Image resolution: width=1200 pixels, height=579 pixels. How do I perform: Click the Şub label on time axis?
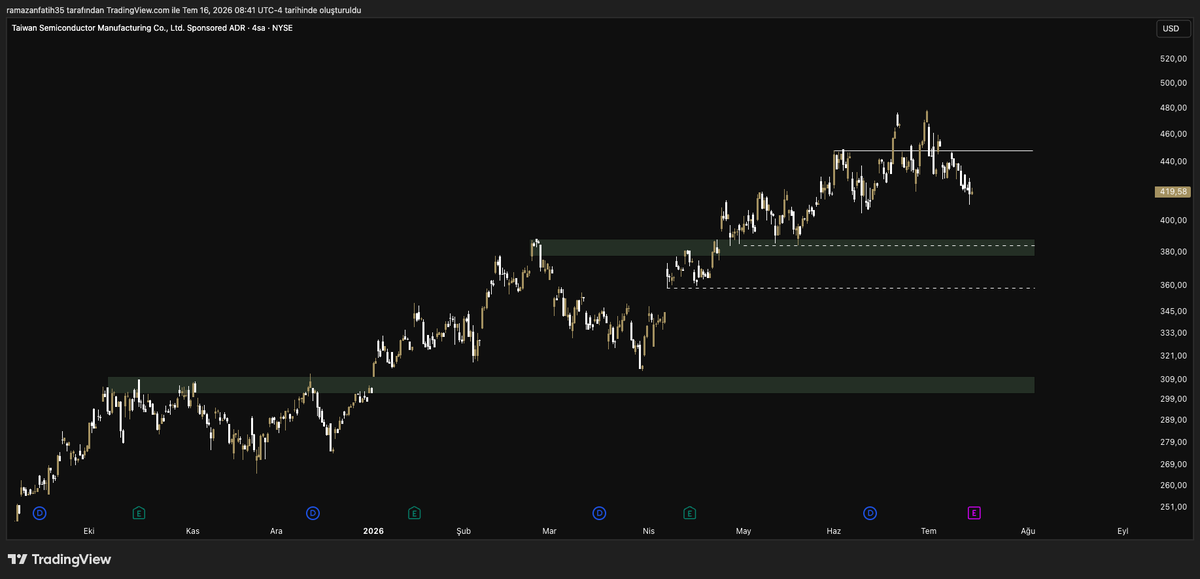463,532
